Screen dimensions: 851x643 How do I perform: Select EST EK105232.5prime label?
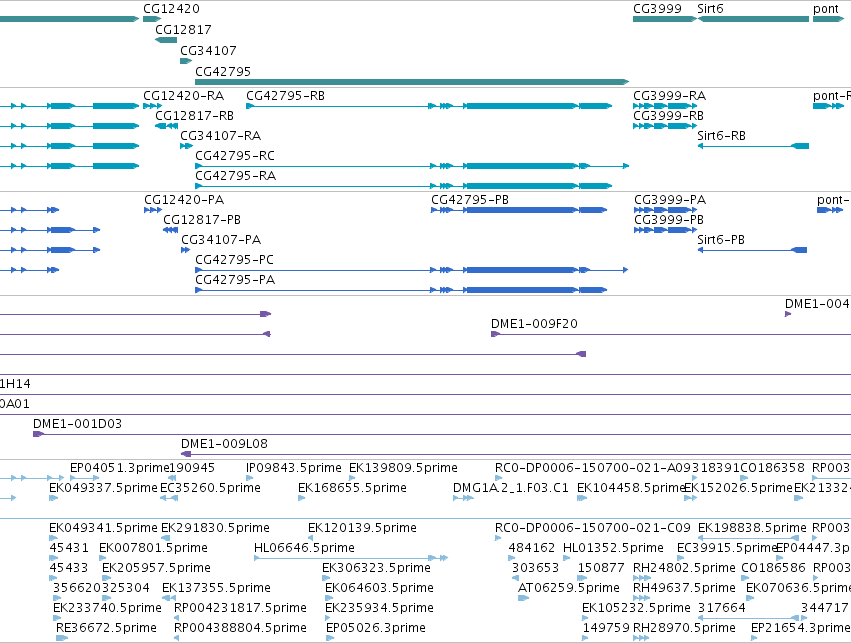[x=636, y=608]
